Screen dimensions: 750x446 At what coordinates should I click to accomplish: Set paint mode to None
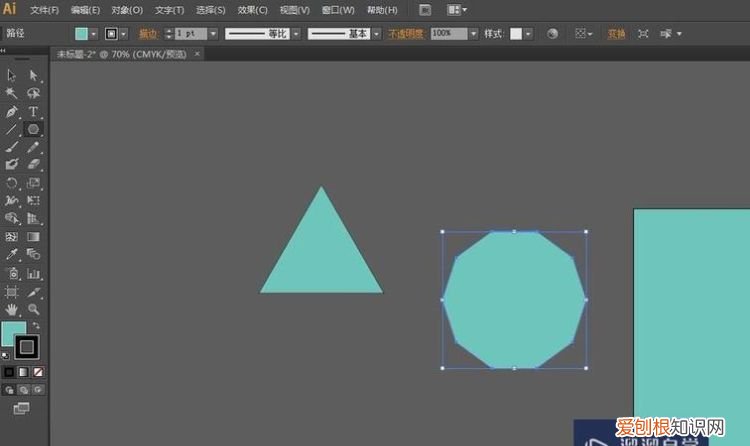click(38, 372)
